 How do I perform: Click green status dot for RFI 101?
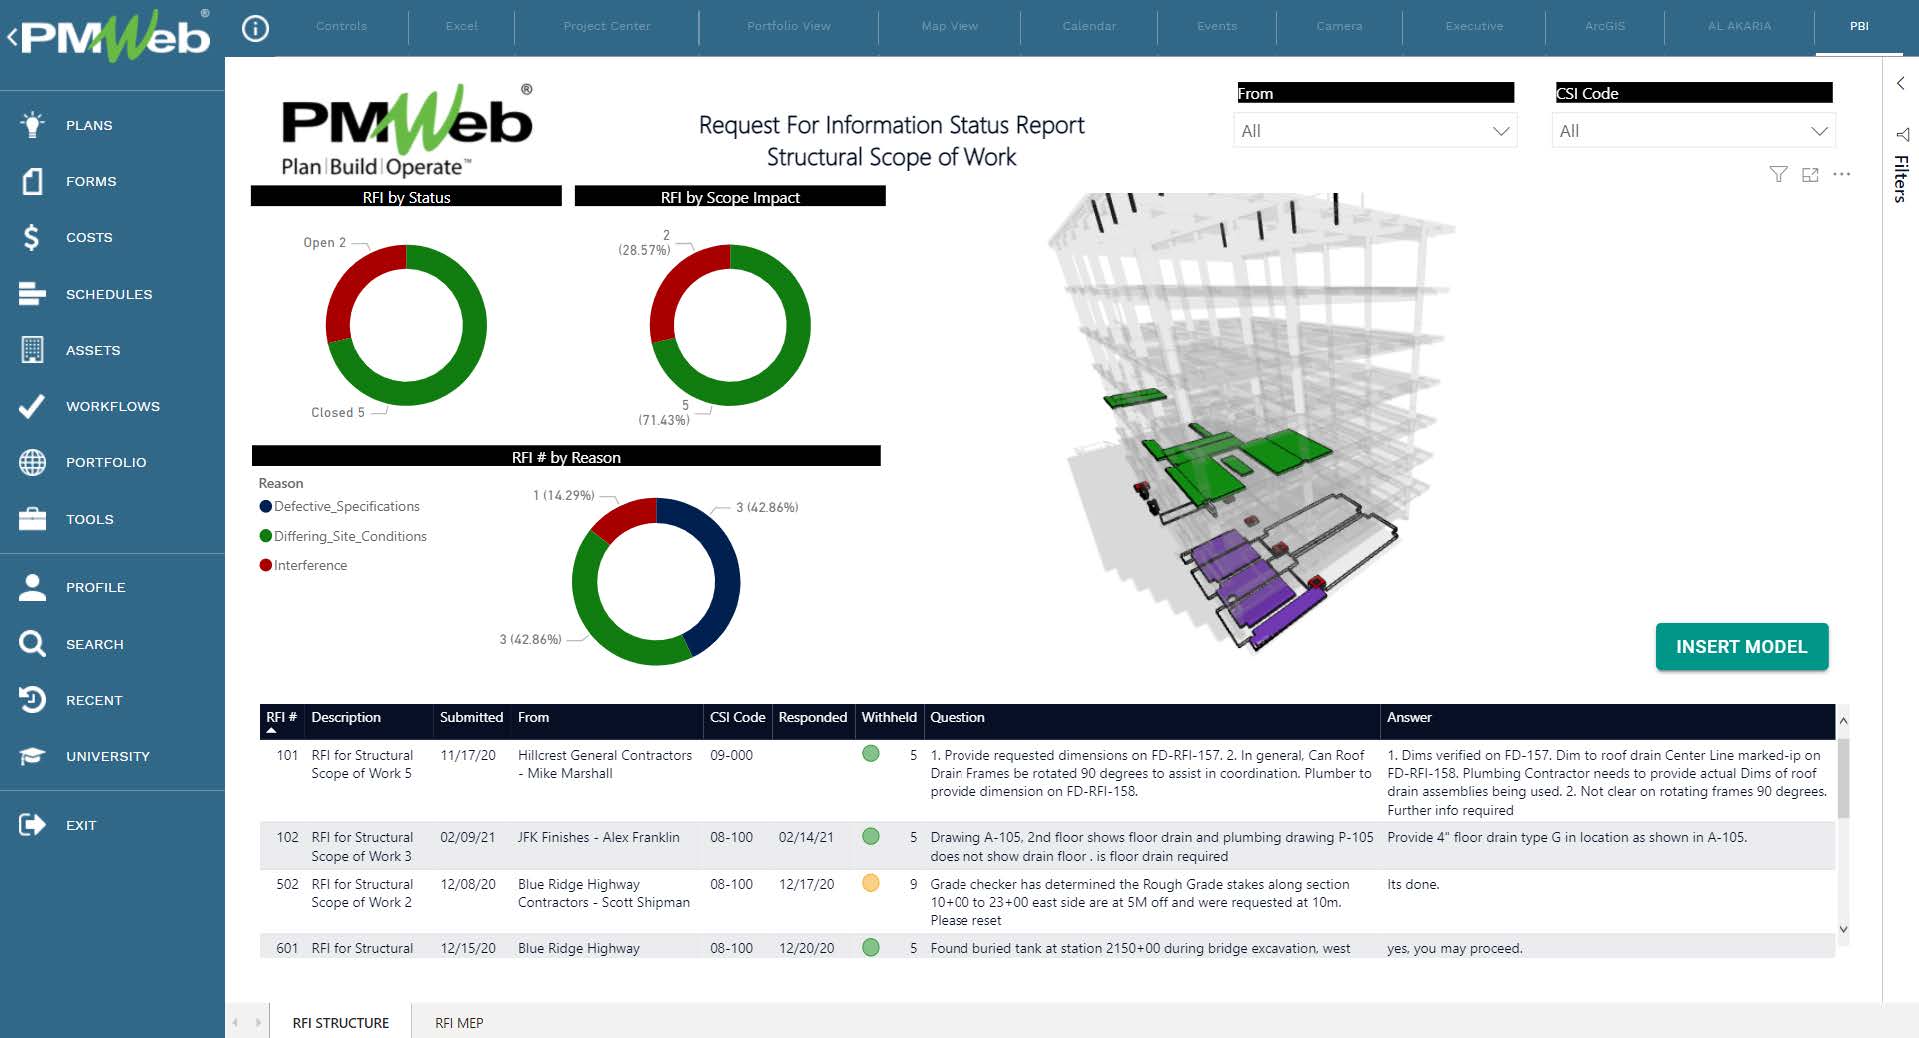(x=871, y=754)
